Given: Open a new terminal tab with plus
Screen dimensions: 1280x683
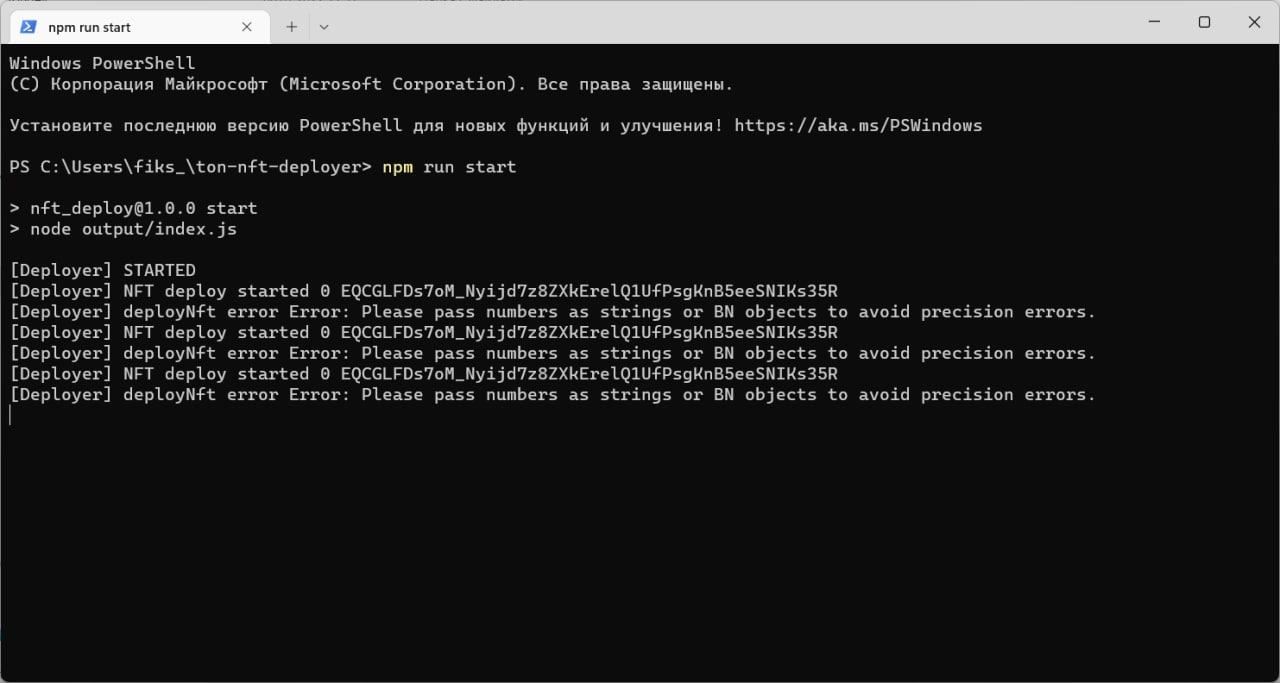Looking at the screenshot, I should pos(292,27).
